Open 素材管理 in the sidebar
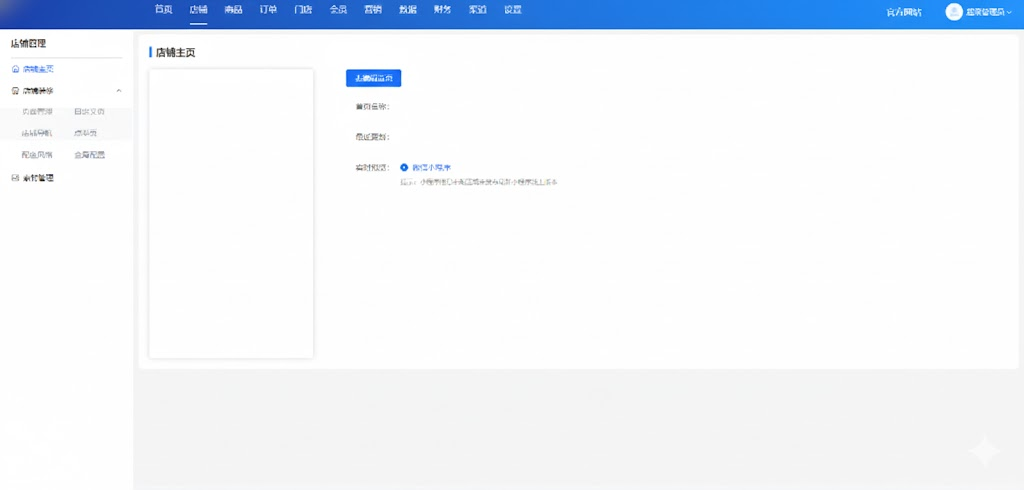 (x=38, y=178)
